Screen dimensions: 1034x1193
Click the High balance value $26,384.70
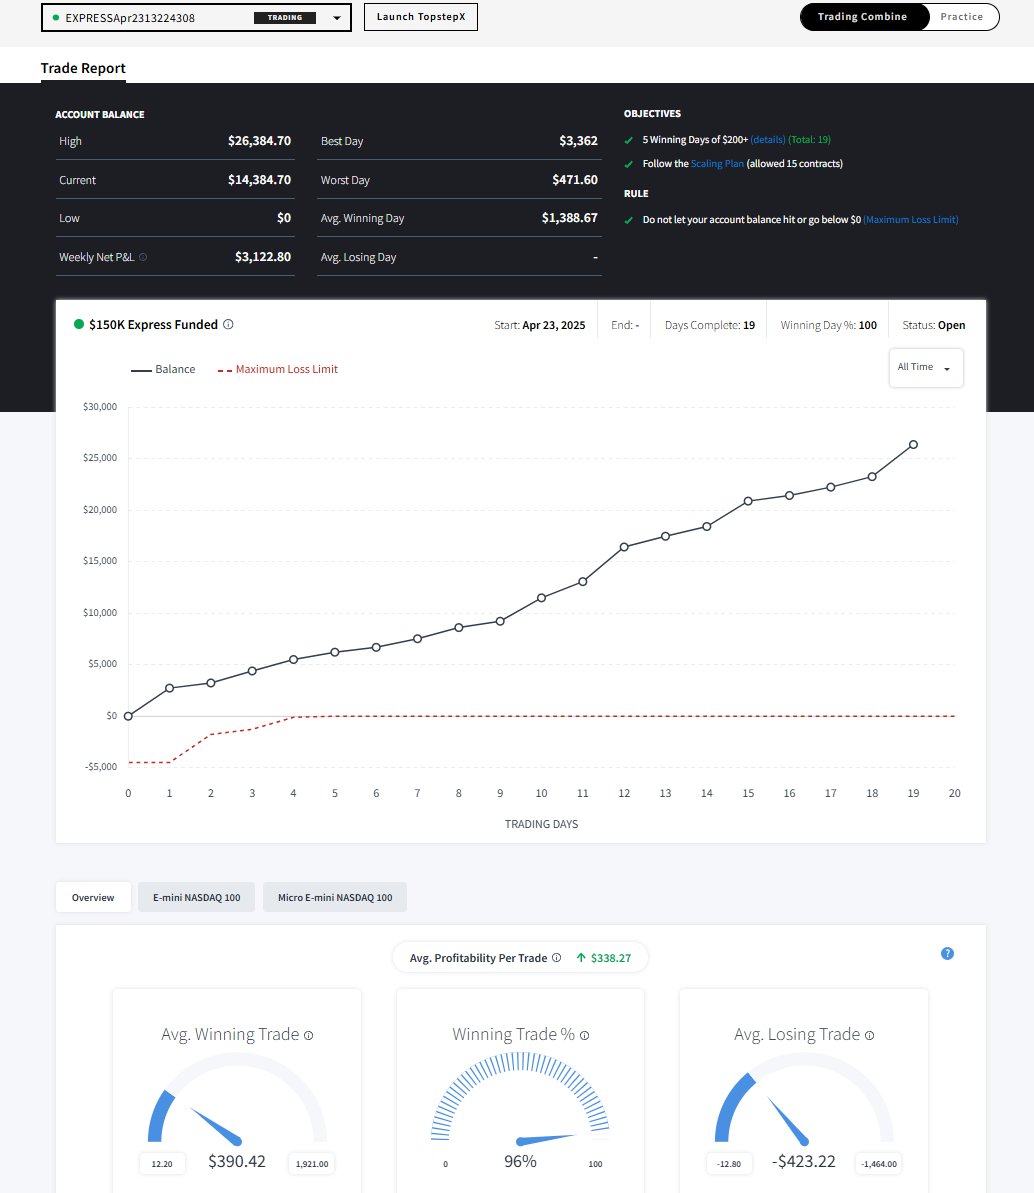click(259, 141)
